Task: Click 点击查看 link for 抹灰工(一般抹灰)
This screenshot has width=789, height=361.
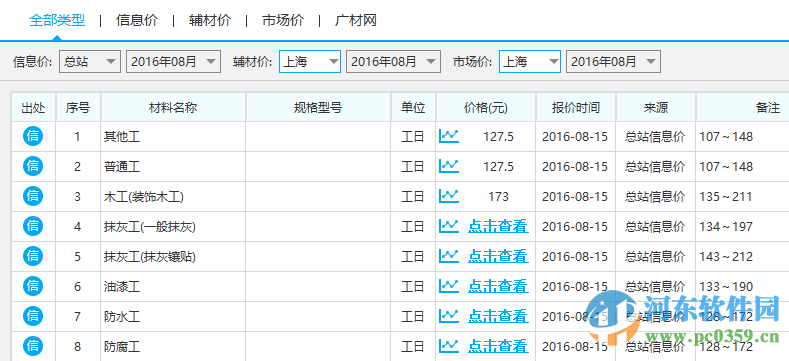Action: tap(498, 227)
